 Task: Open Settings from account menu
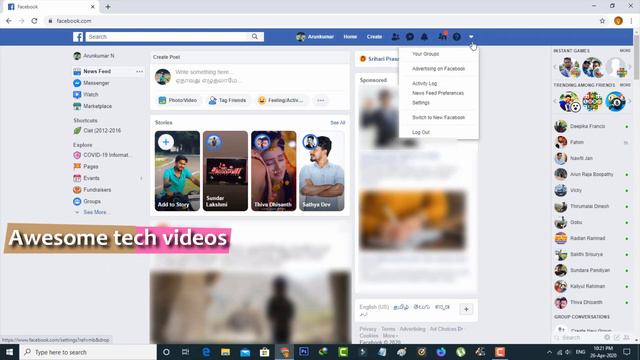click(421, 103)
